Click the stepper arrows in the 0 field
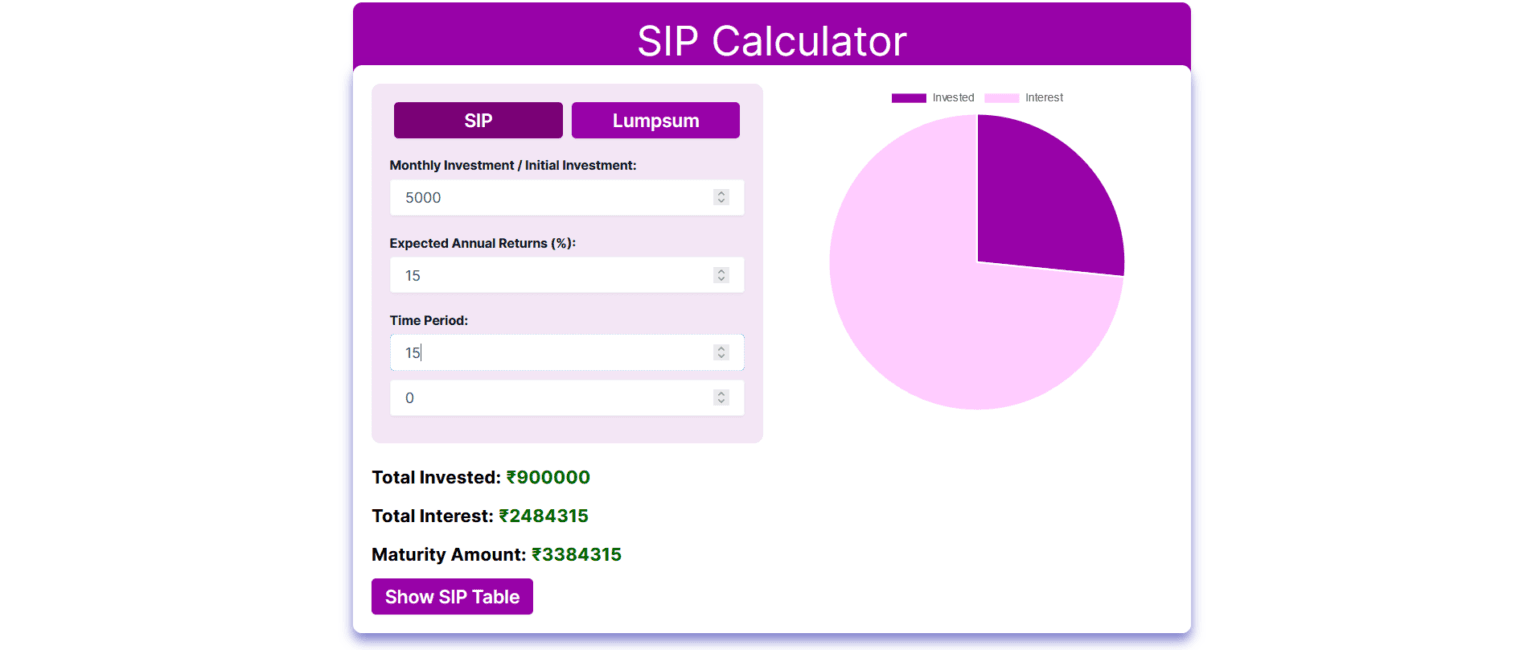The height and width of the screenshot is (650, 1536). click(x=721, y=398)
